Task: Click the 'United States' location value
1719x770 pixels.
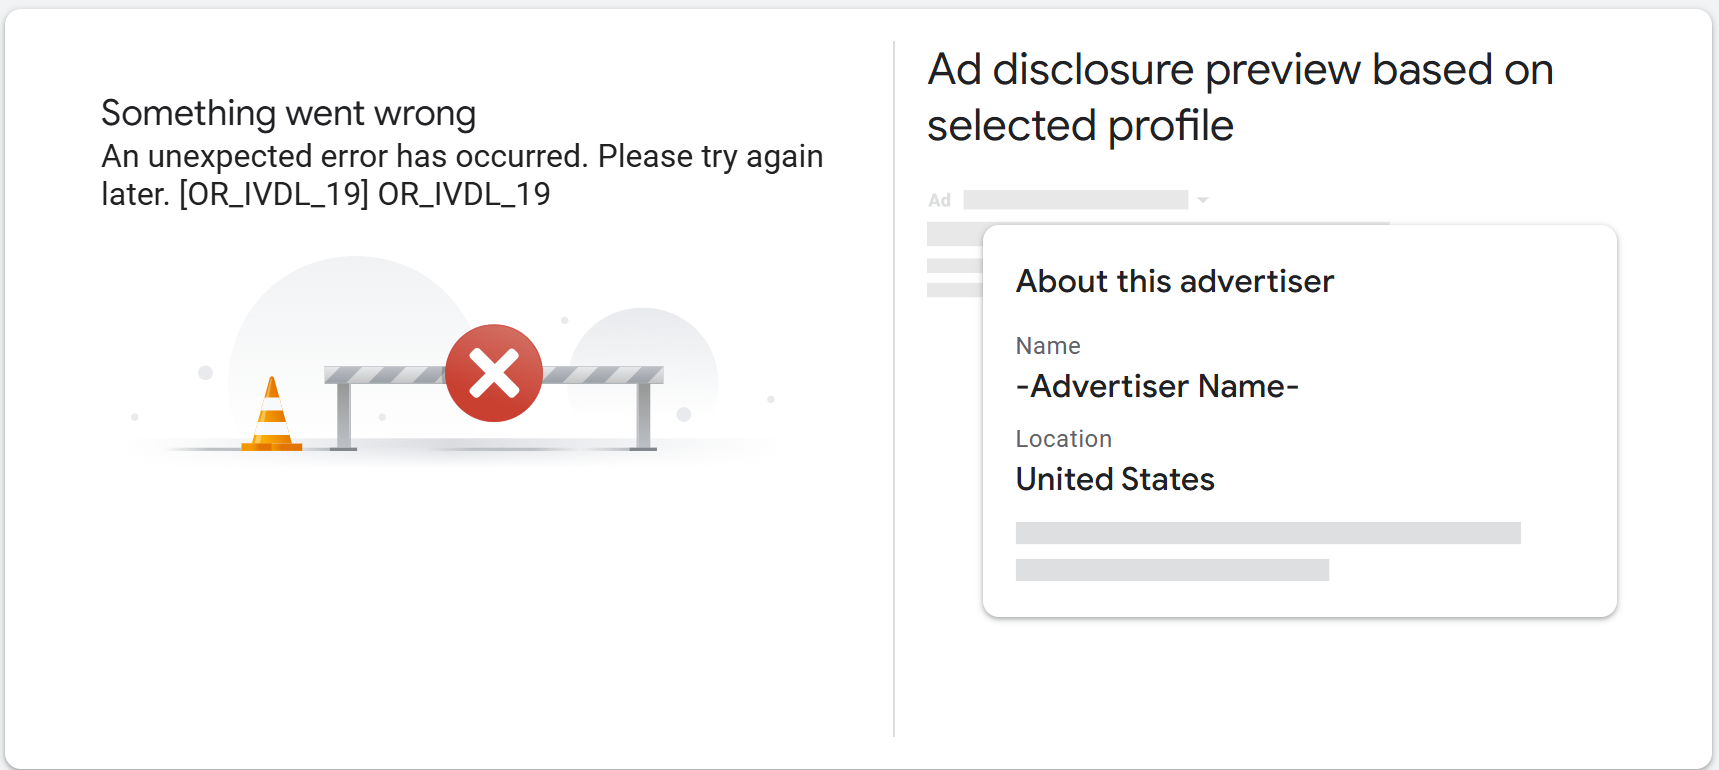Action: (1115, 480)
